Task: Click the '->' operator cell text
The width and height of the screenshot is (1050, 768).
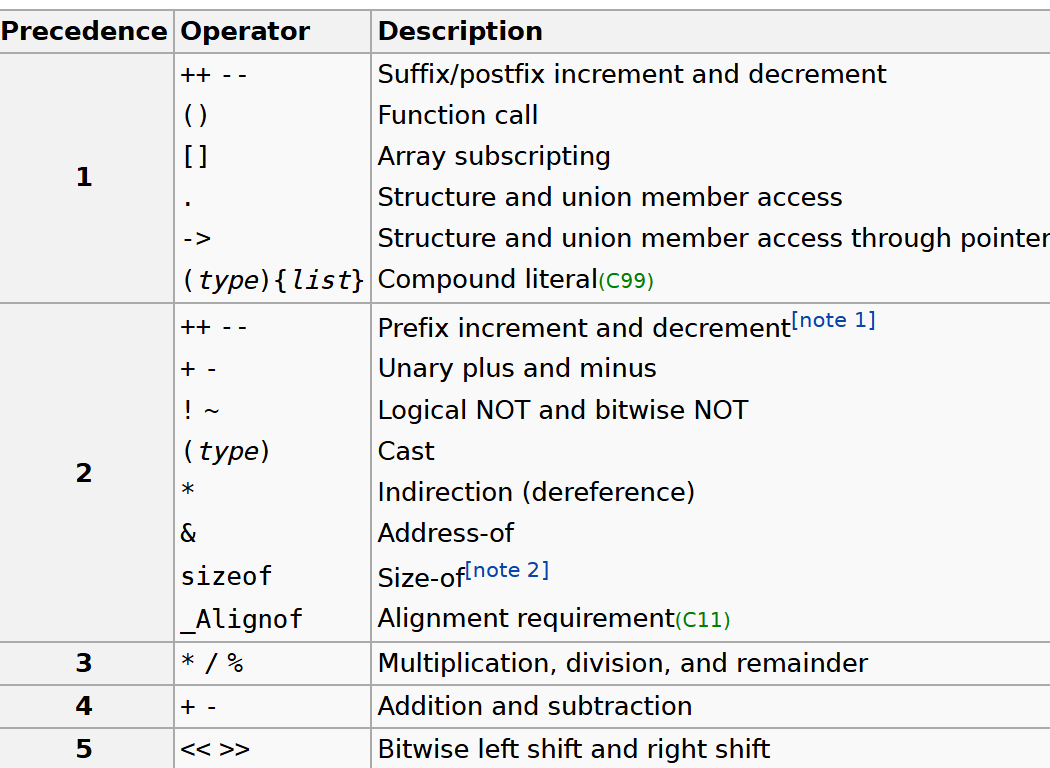Action: (x=197, y=238)
